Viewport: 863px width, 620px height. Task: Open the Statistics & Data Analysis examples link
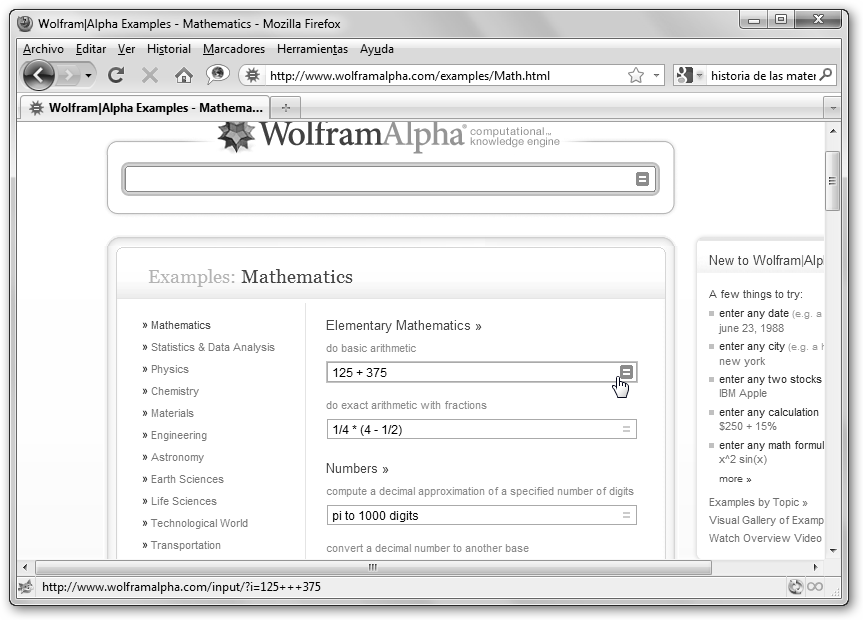pos(212,347)
